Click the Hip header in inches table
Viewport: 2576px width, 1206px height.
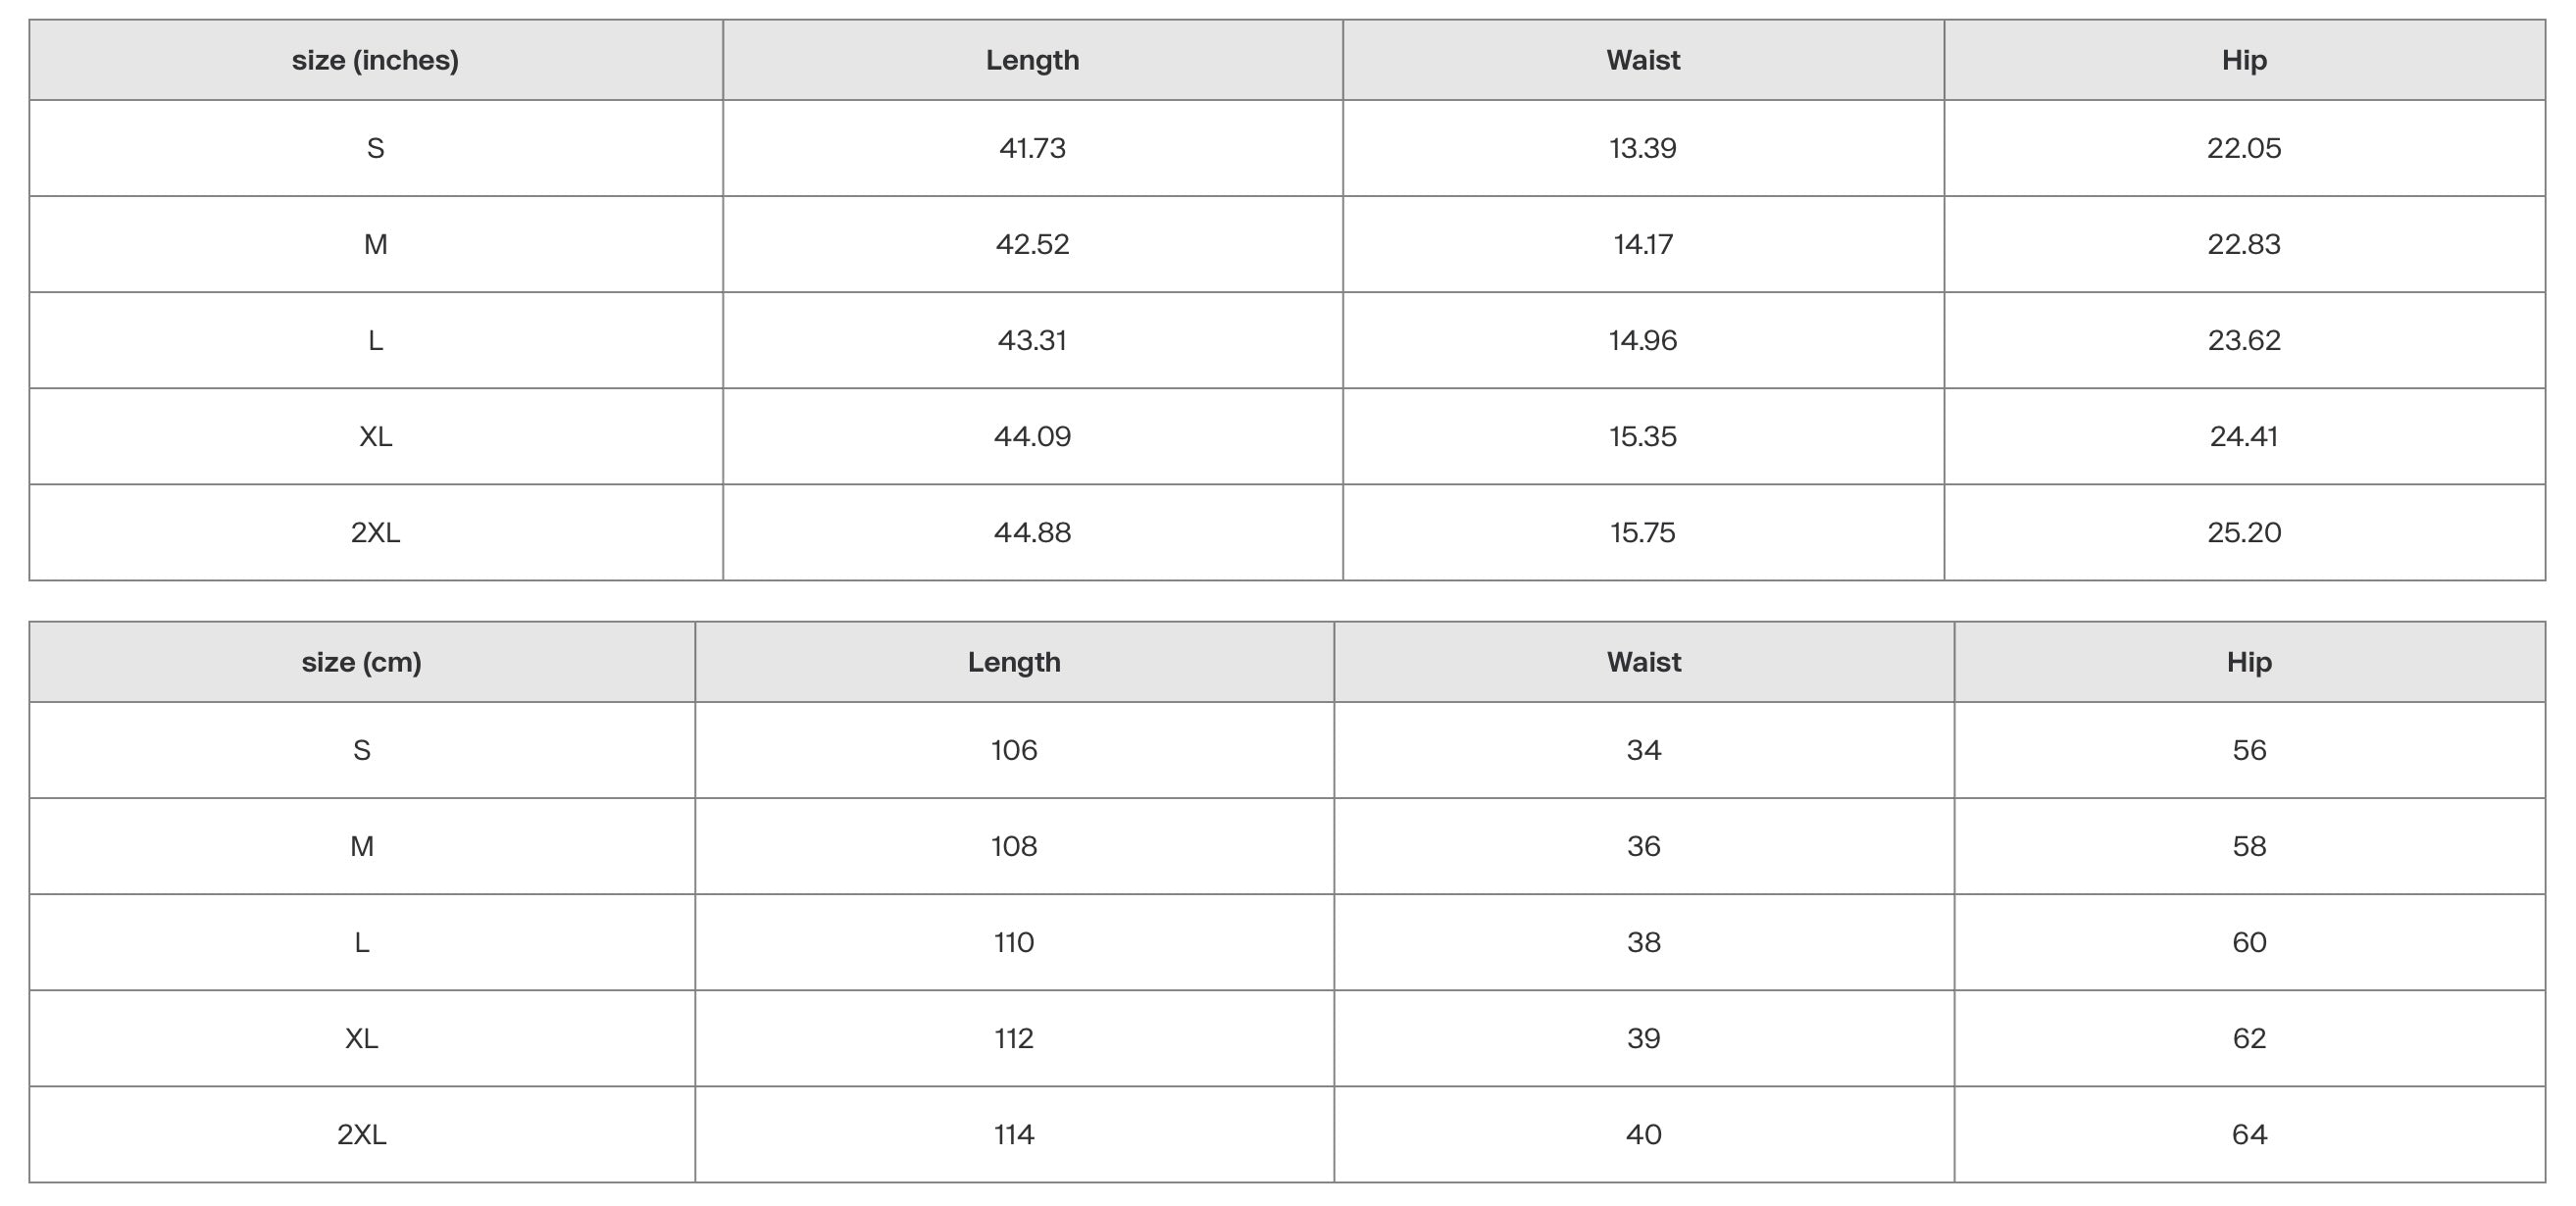click(x=2244, y=60)
